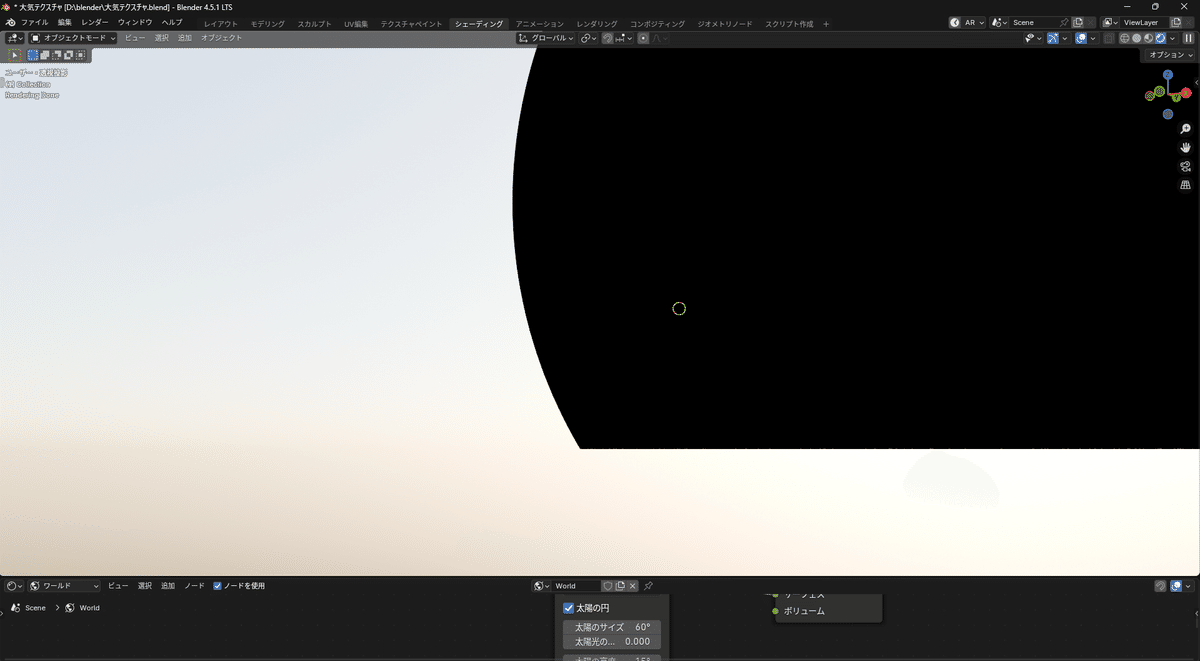Adjust the 太陽のサイズ 60° slider field
The width and height of the screenshot is (1200, 661).
(612, 627)
